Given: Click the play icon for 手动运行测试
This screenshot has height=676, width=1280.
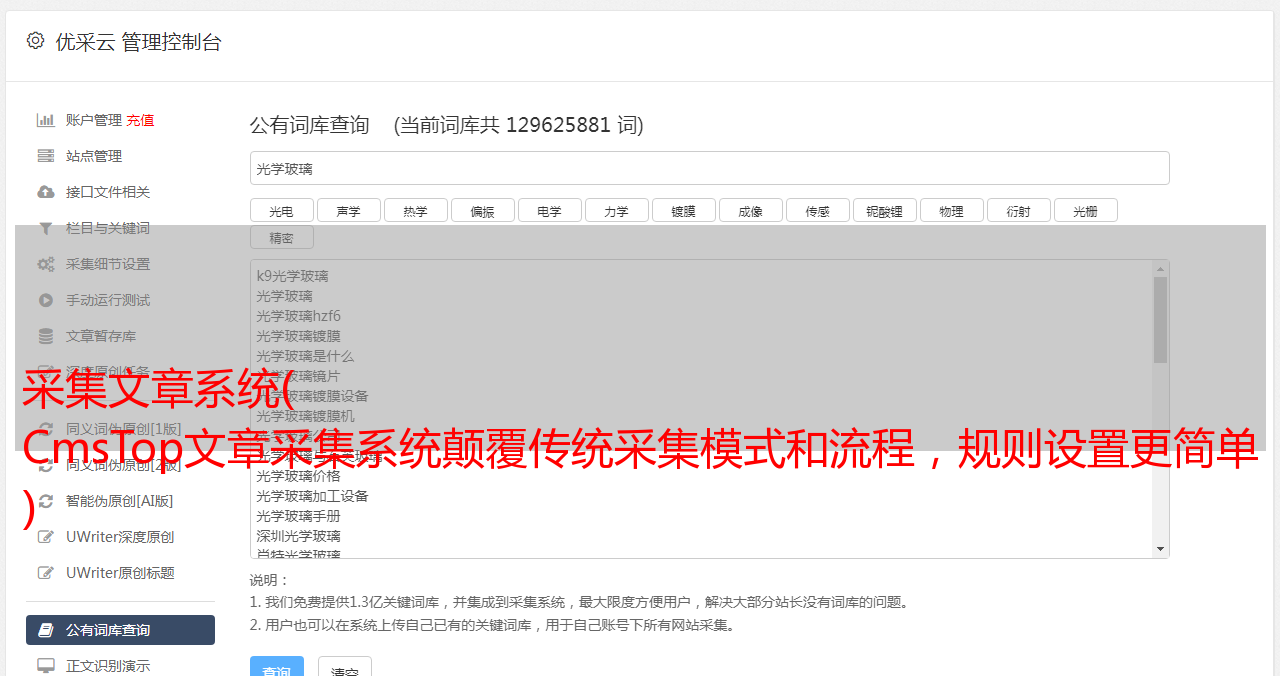Looking at the screenshot, I should (46, 300).
